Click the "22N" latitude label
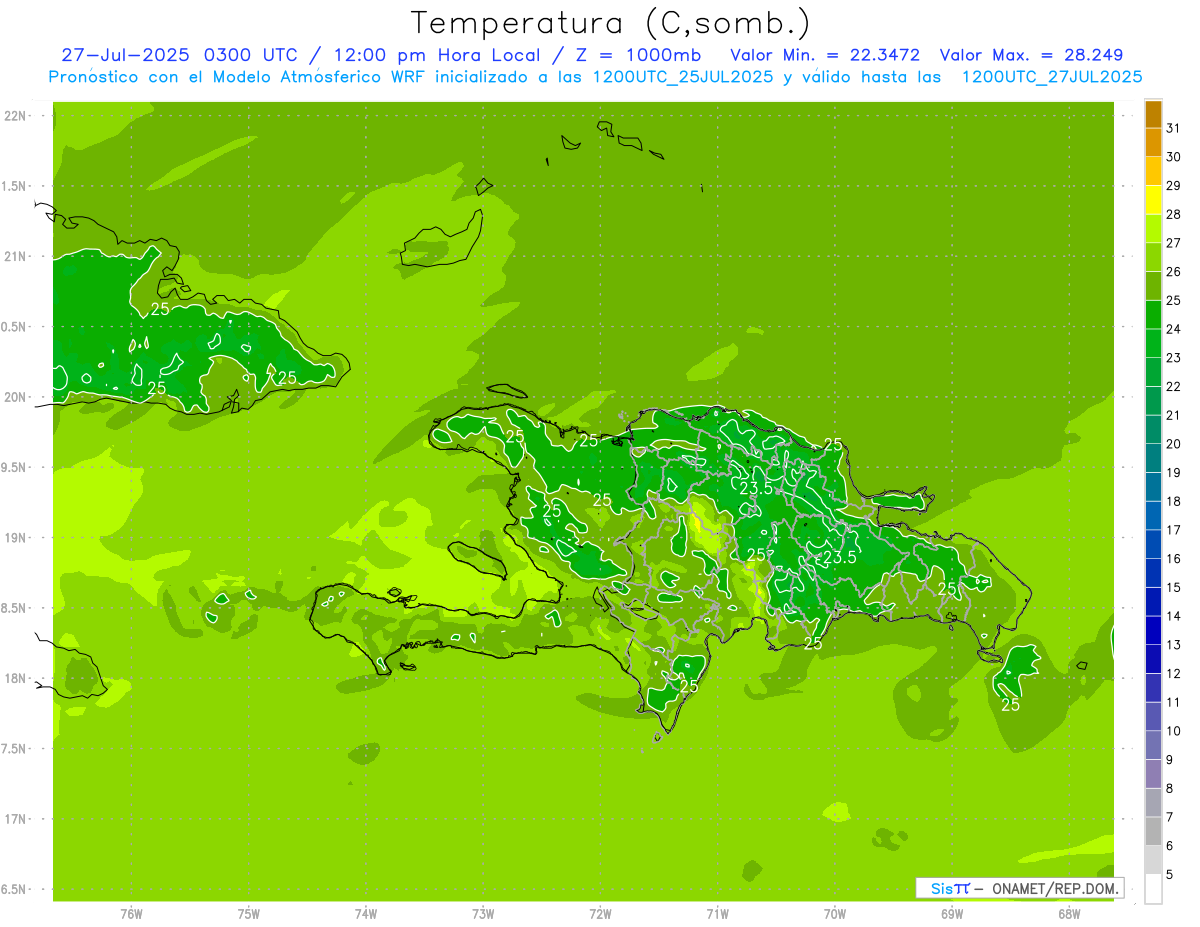The image size is (1200, 927). 16,116
